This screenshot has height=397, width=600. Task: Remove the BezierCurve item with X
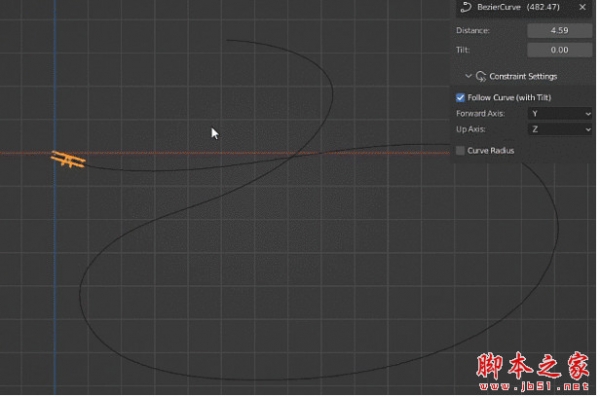[582, 7]
